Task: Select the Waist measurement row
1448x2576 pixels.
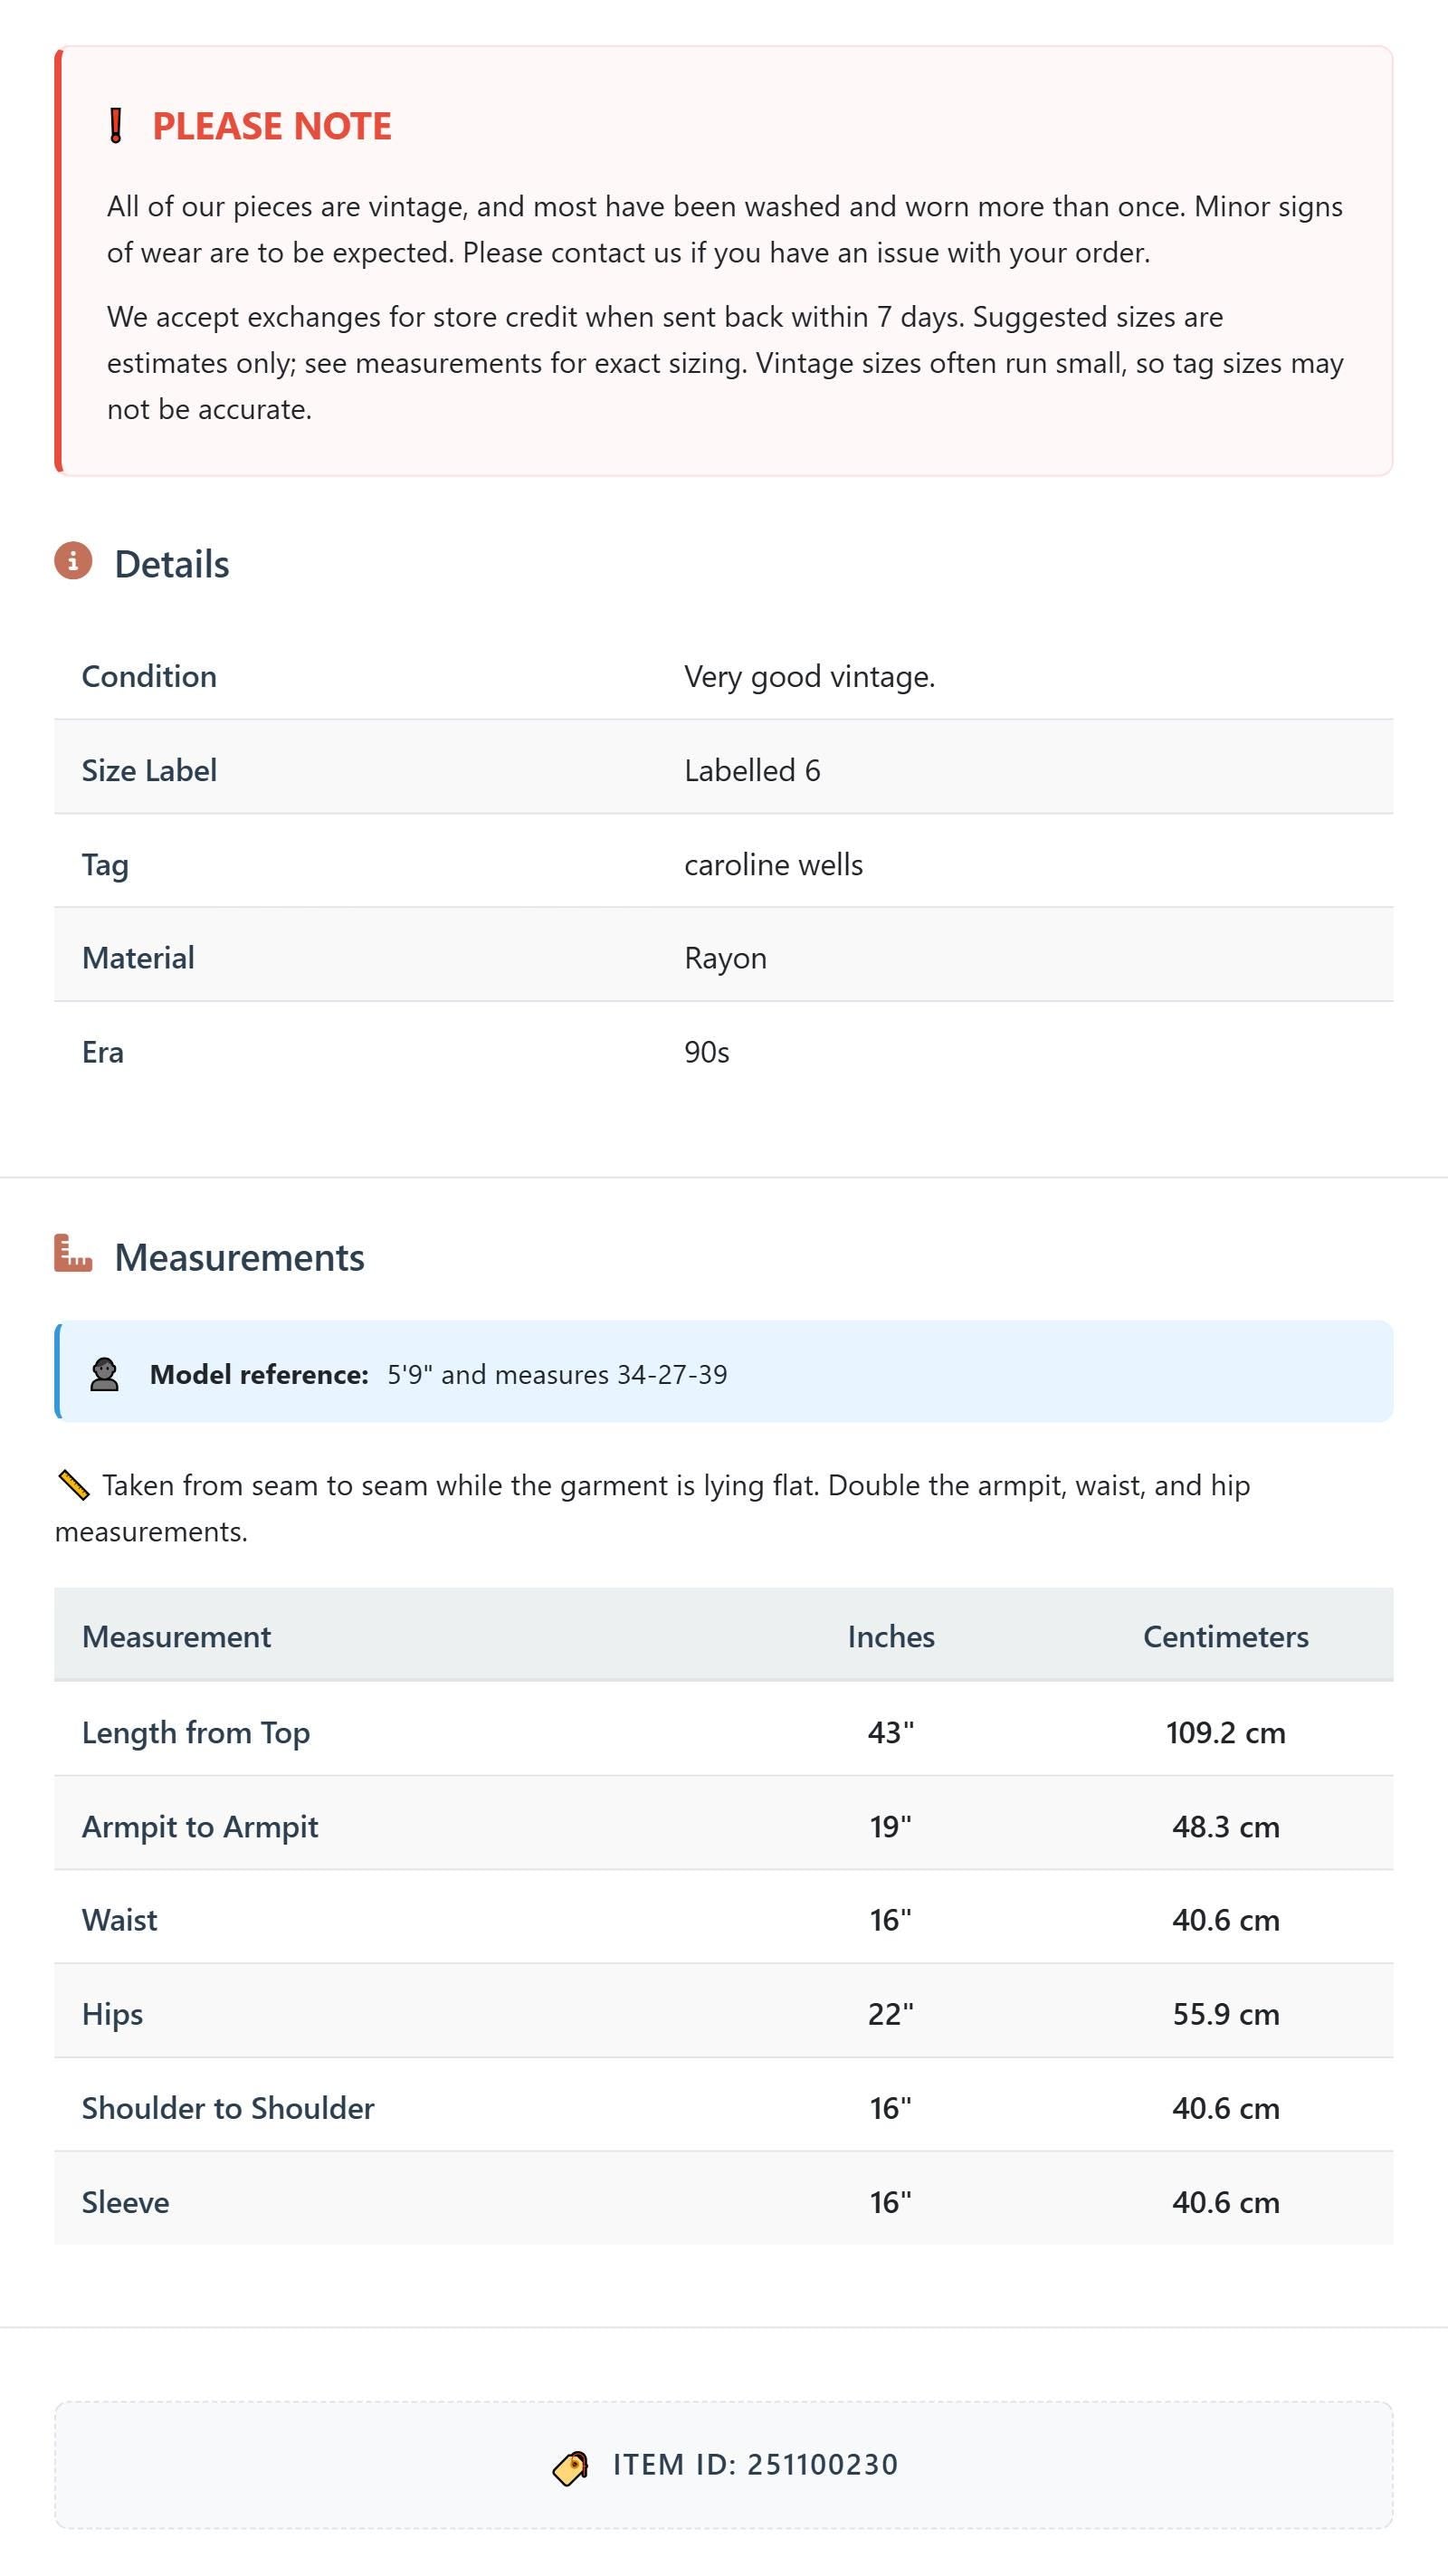Action: (x=724, y=1917)
